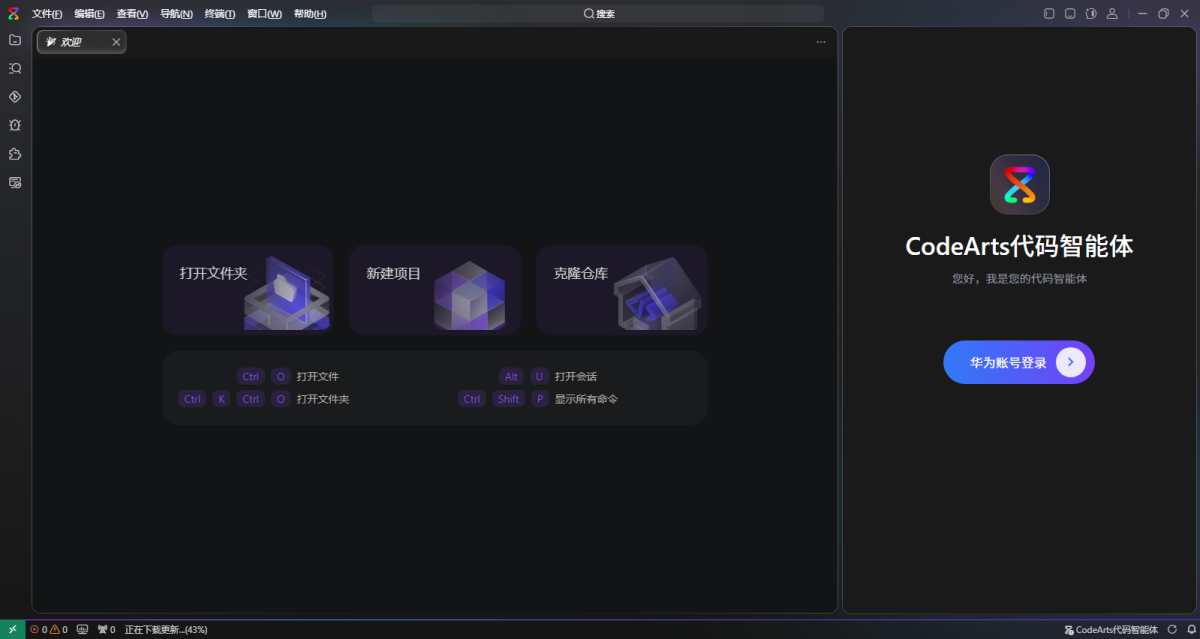
Task: Open the editor more actions ellipsis
Action: click(x=821, y=42)
